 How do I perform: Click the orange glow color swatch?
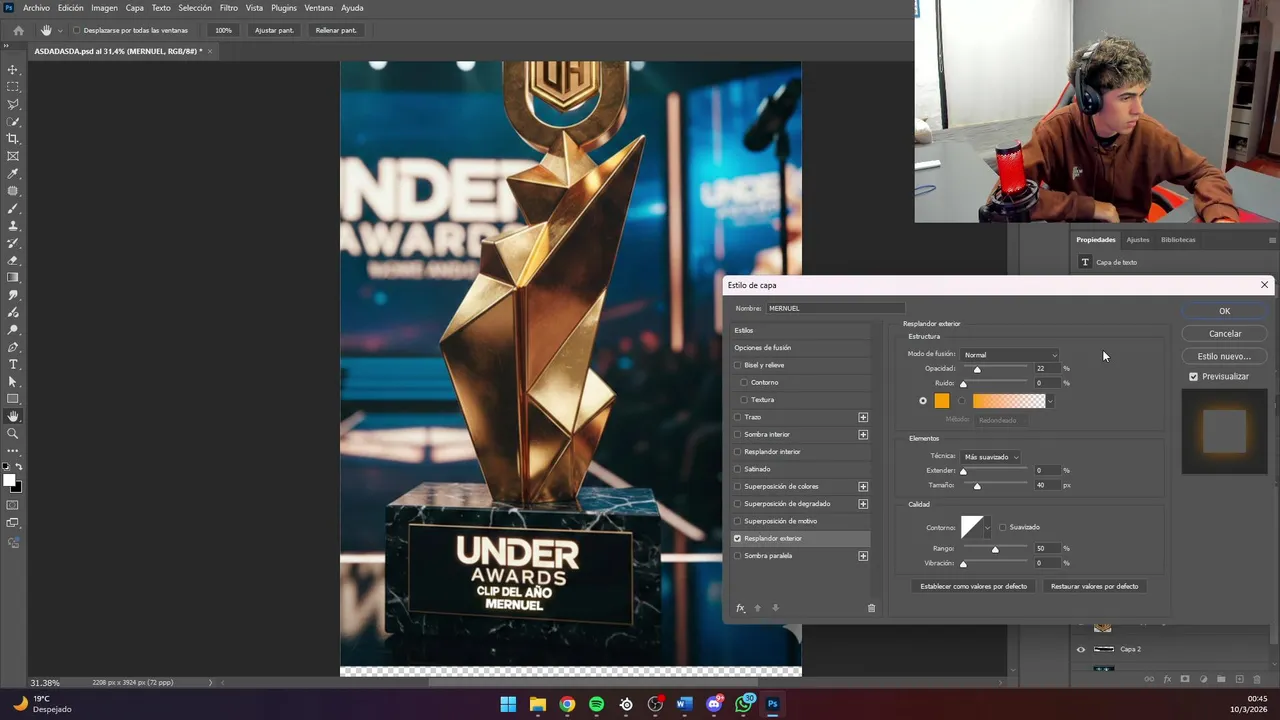pyautogui.click(x=942, y=401)
